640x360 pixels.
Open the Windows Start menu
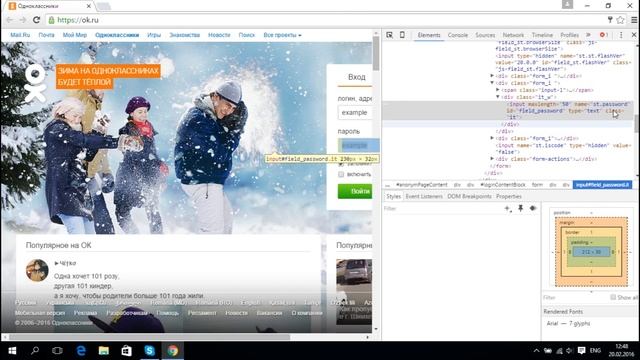[x=12, y=351]
